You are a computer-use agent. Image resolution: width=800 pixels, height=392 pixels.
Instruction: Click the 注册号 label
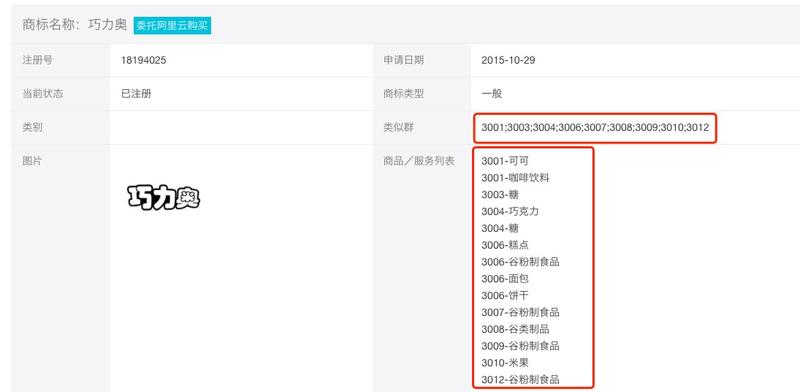[x=37, y=60]
